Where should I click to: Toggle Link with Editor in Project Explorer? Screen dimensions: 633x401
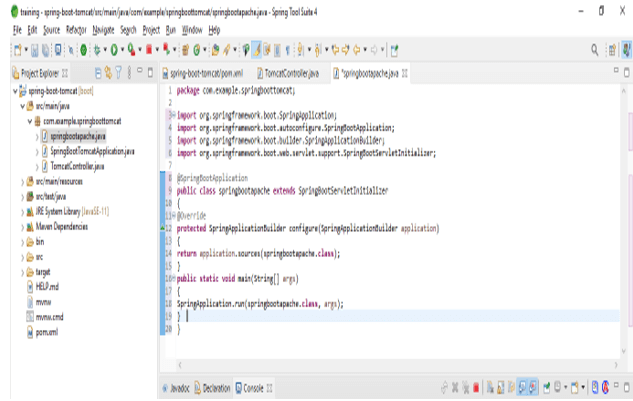click(105, 74)
